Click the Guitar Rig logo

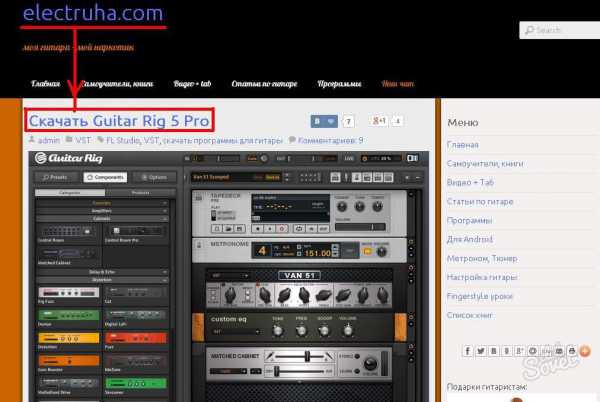(x=69, y=158)
